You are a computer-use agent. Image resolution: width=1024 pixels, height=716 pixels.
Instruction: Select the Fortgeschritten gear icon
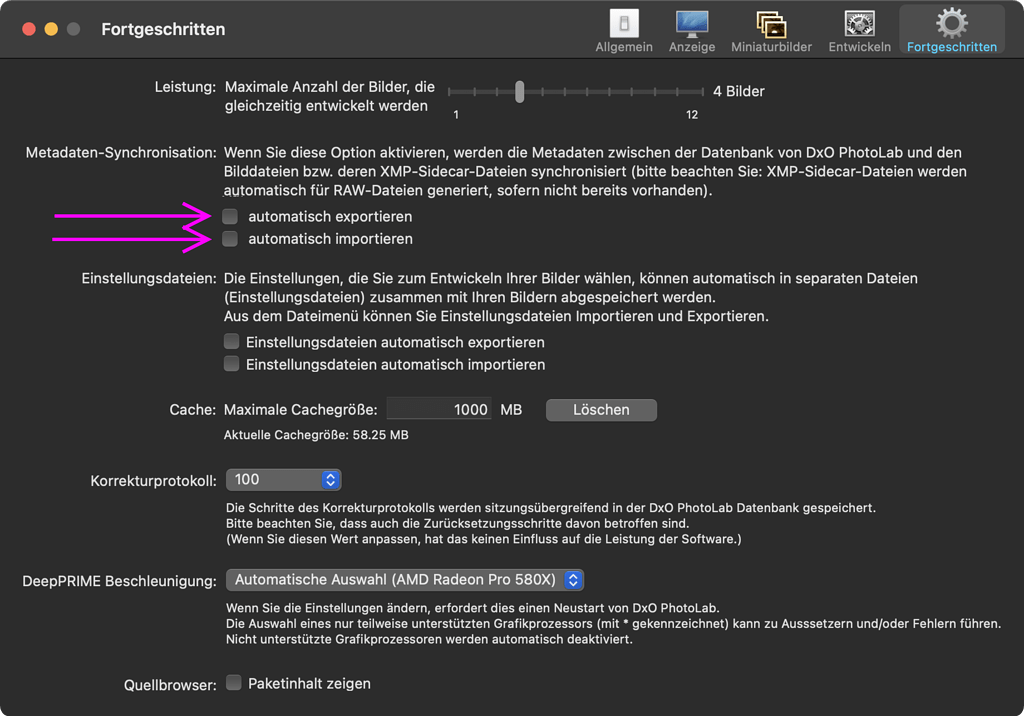(x=952, y=31)
